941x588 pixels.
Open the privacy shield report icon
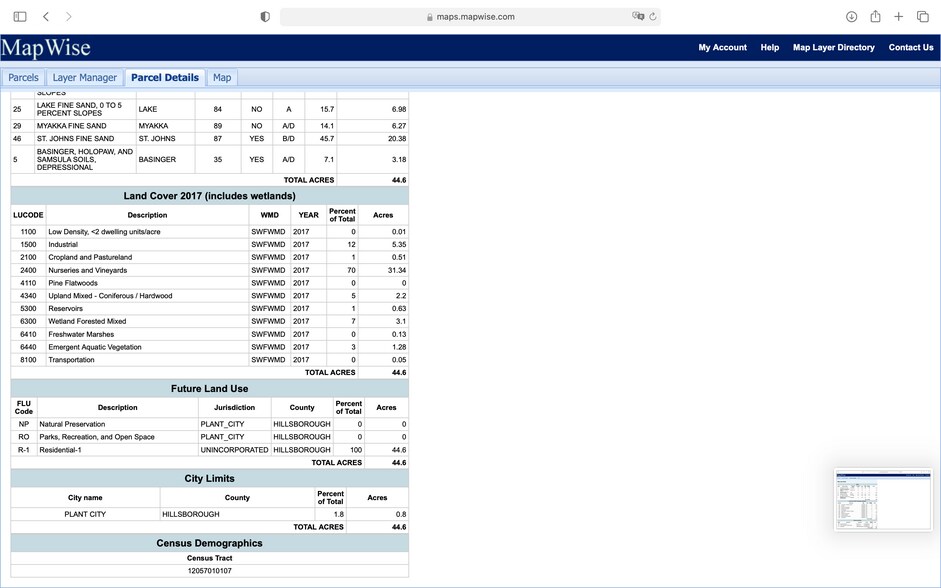[265, 17]
